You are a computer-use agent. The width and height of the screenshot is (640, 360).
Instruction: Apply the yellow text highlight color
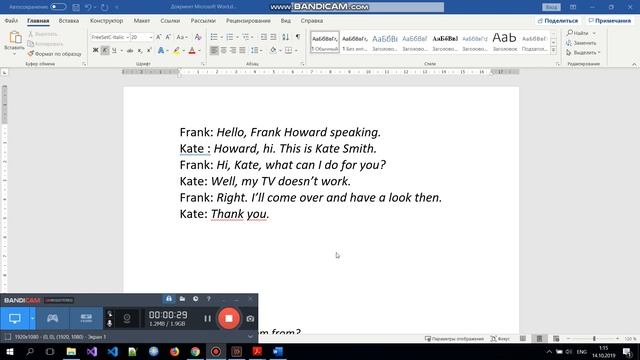pos(176,50)
